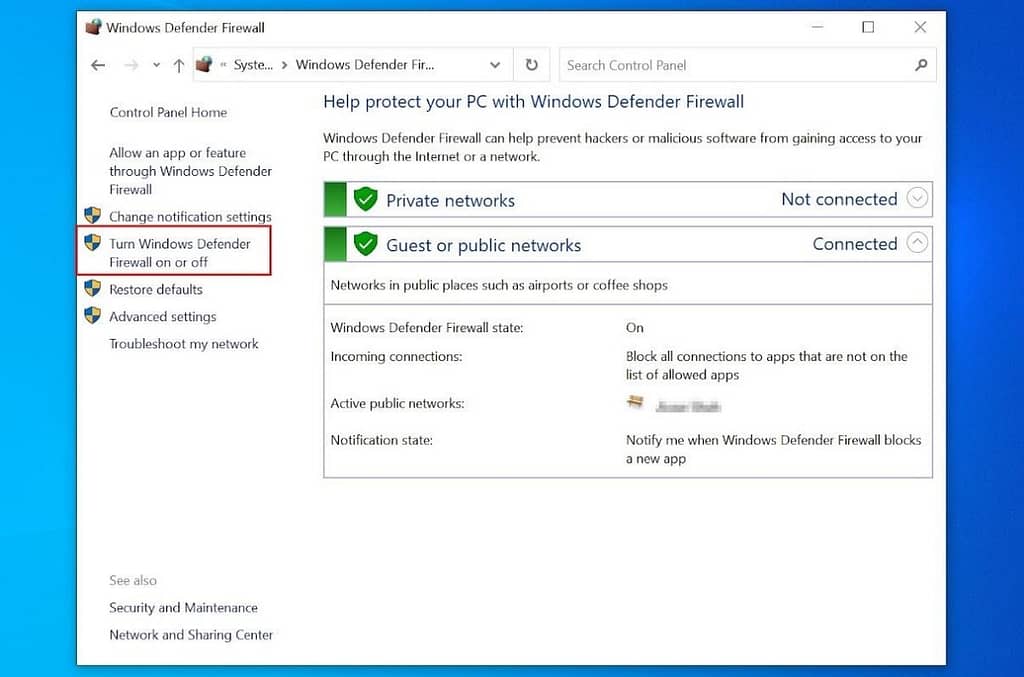Click the 'Connected' status text
This screenshot has width=1024, height=677.
855,244
